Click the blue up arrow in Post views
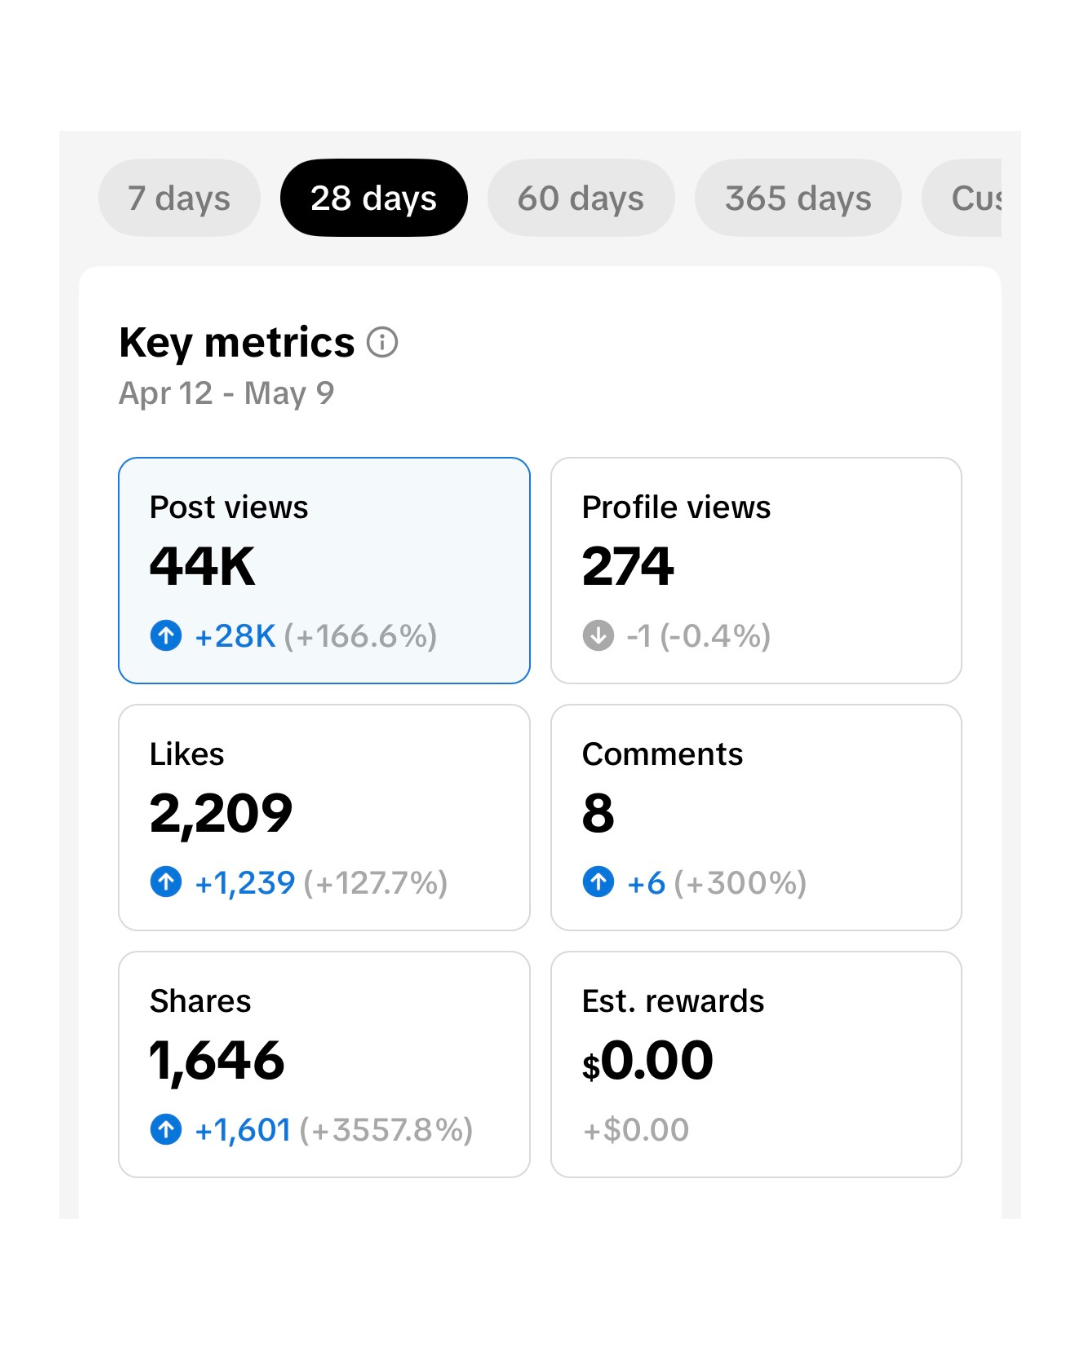 coord(166,635)
